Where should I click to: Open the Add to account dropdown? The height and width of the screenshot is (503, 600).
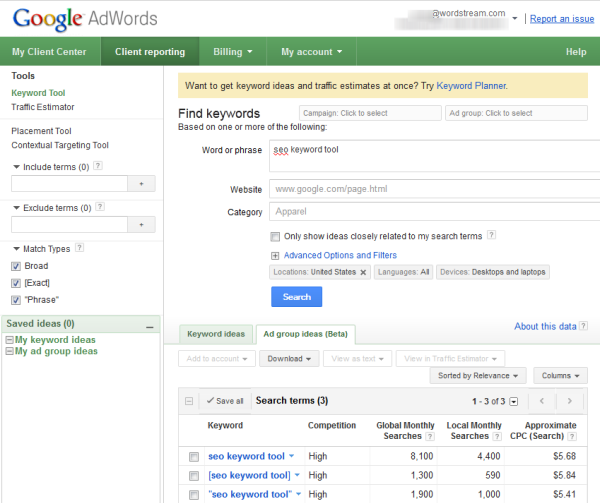click(x=217, y=359)
